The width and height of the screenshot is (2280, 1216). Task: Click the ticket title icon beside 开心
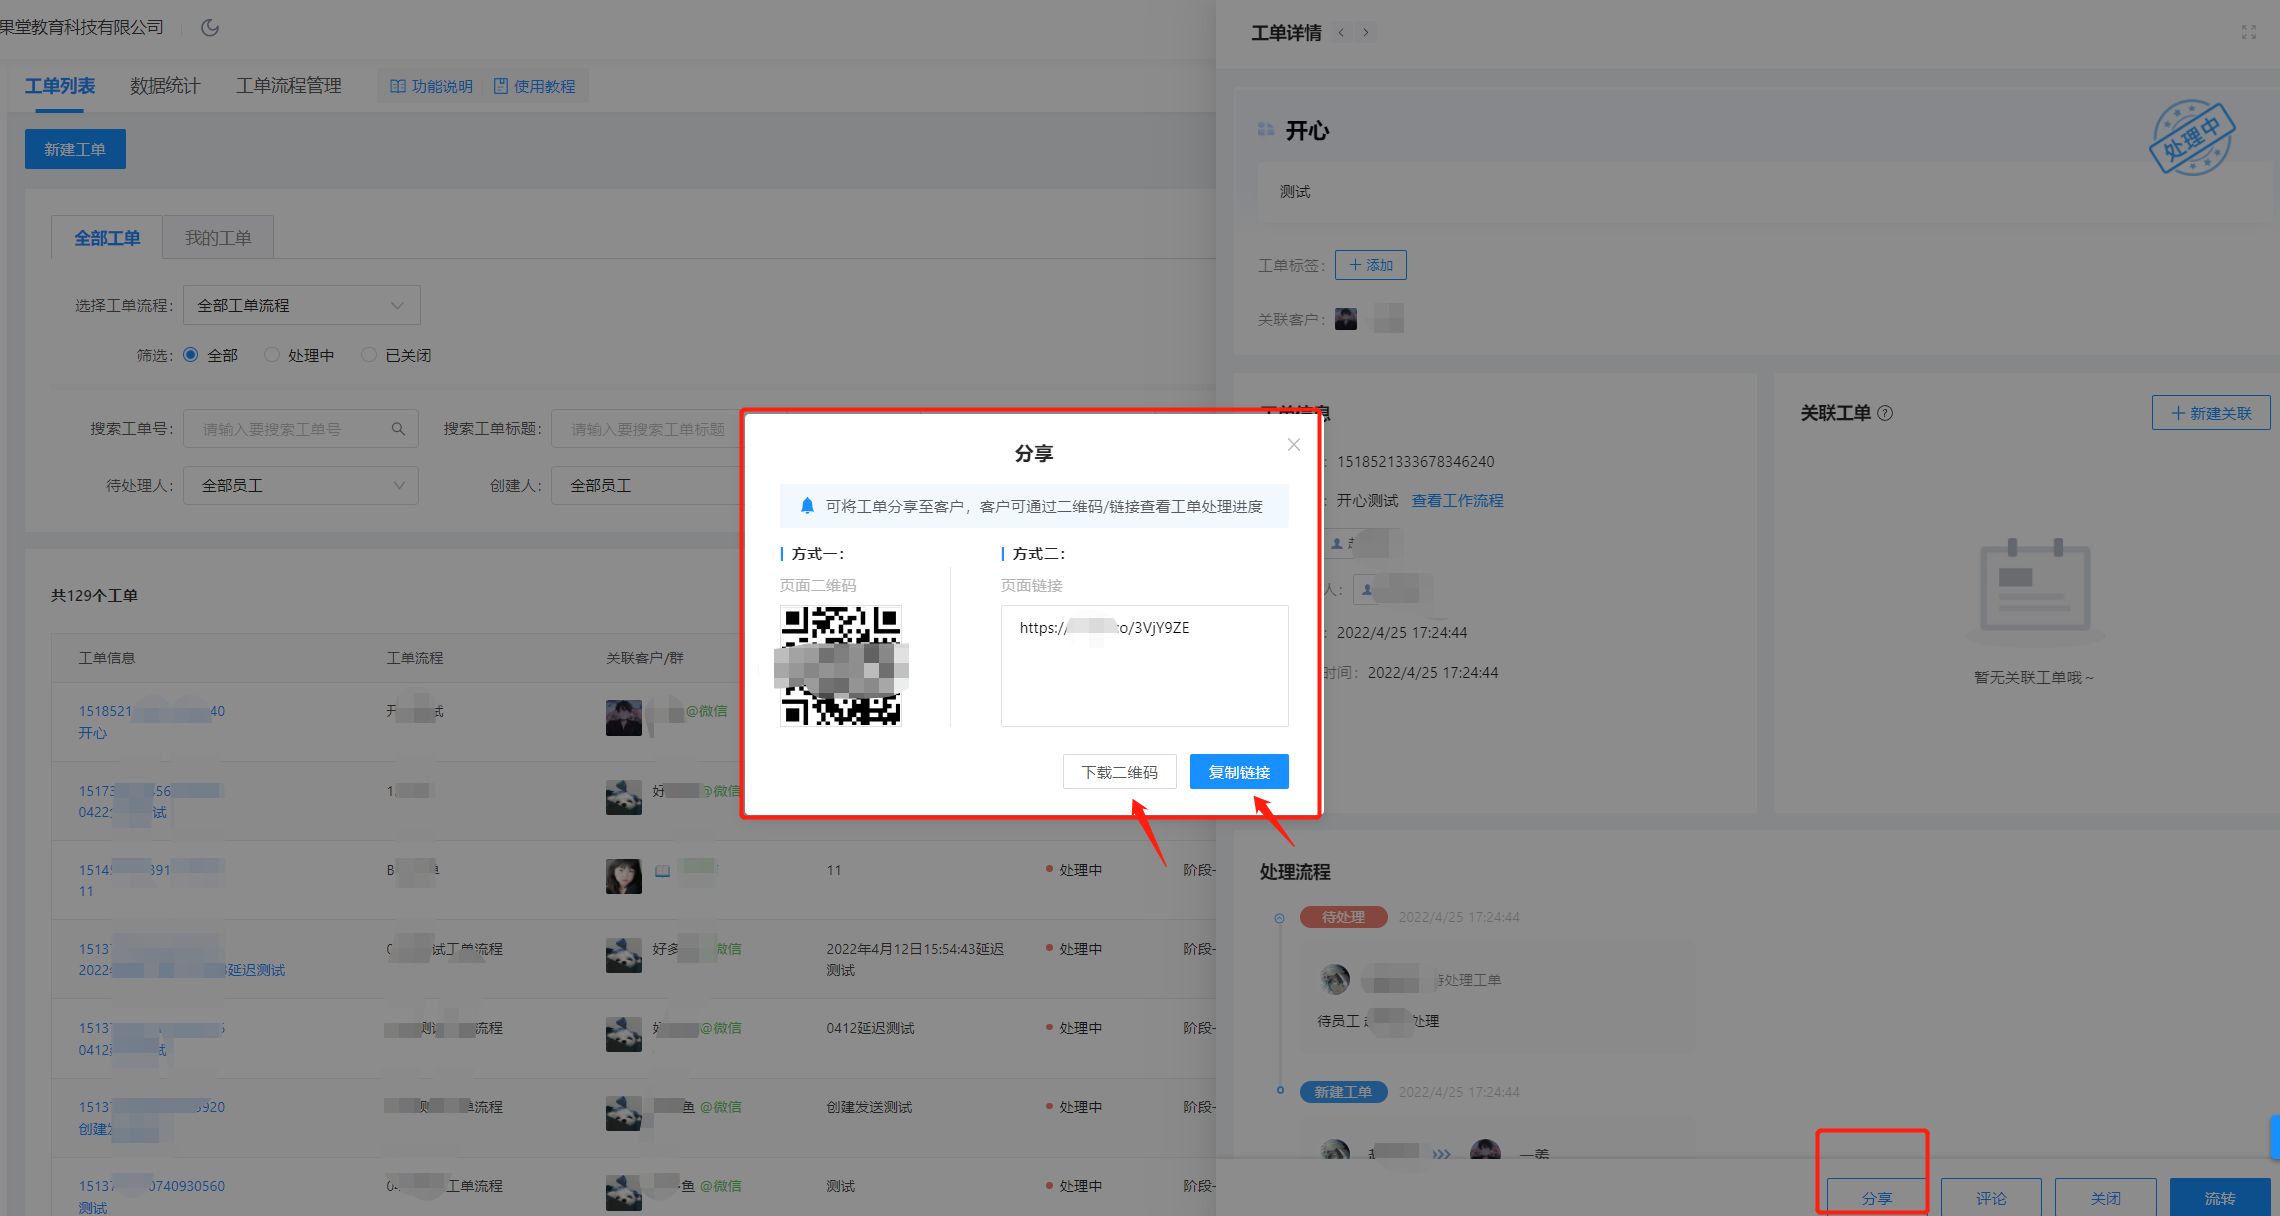pyautogui.click(x=1266, y=130)
